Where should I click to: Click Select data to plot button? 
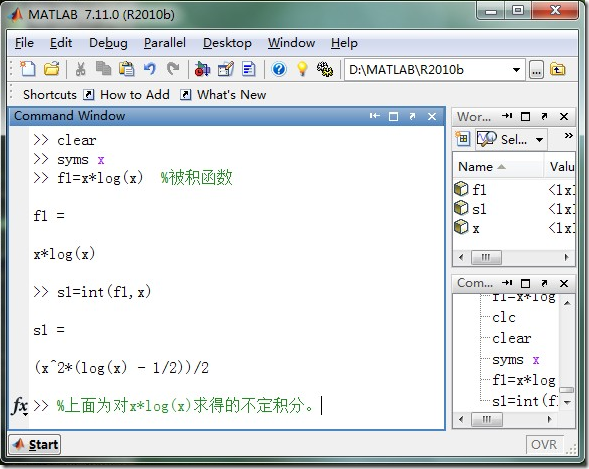502,139
